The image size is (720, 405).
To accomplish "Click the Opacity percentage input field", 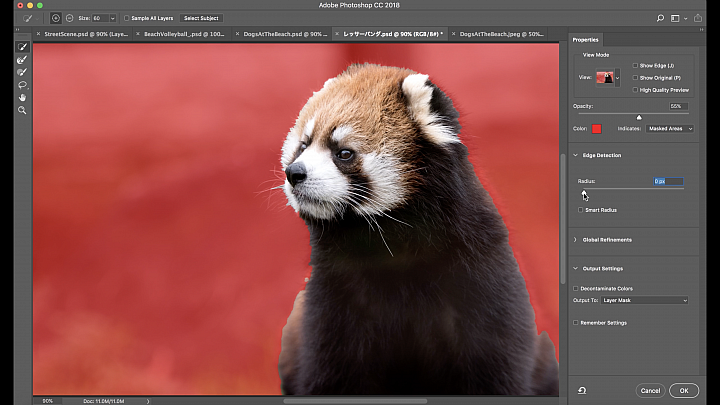I will pyautogui.click(x=679, y=106).
